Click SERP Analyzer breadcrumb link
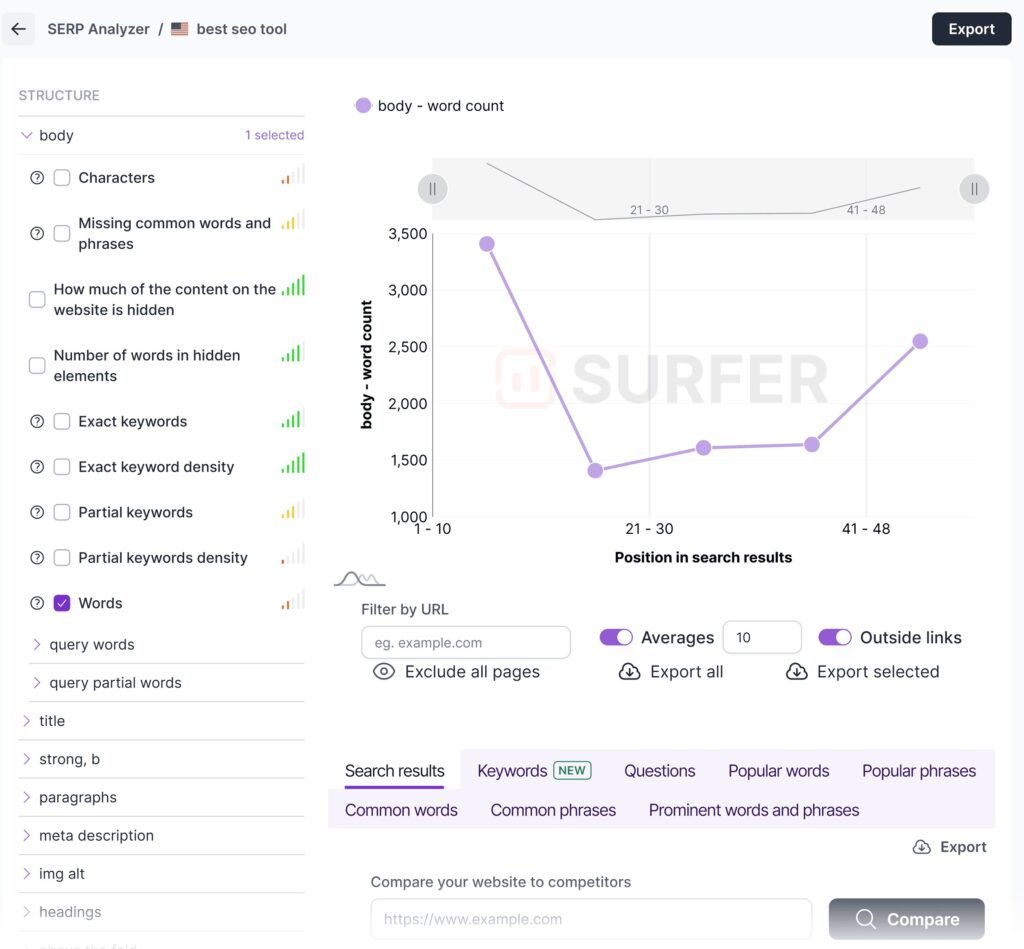This screenshot has height=949, width=1024. pos(99,29)
